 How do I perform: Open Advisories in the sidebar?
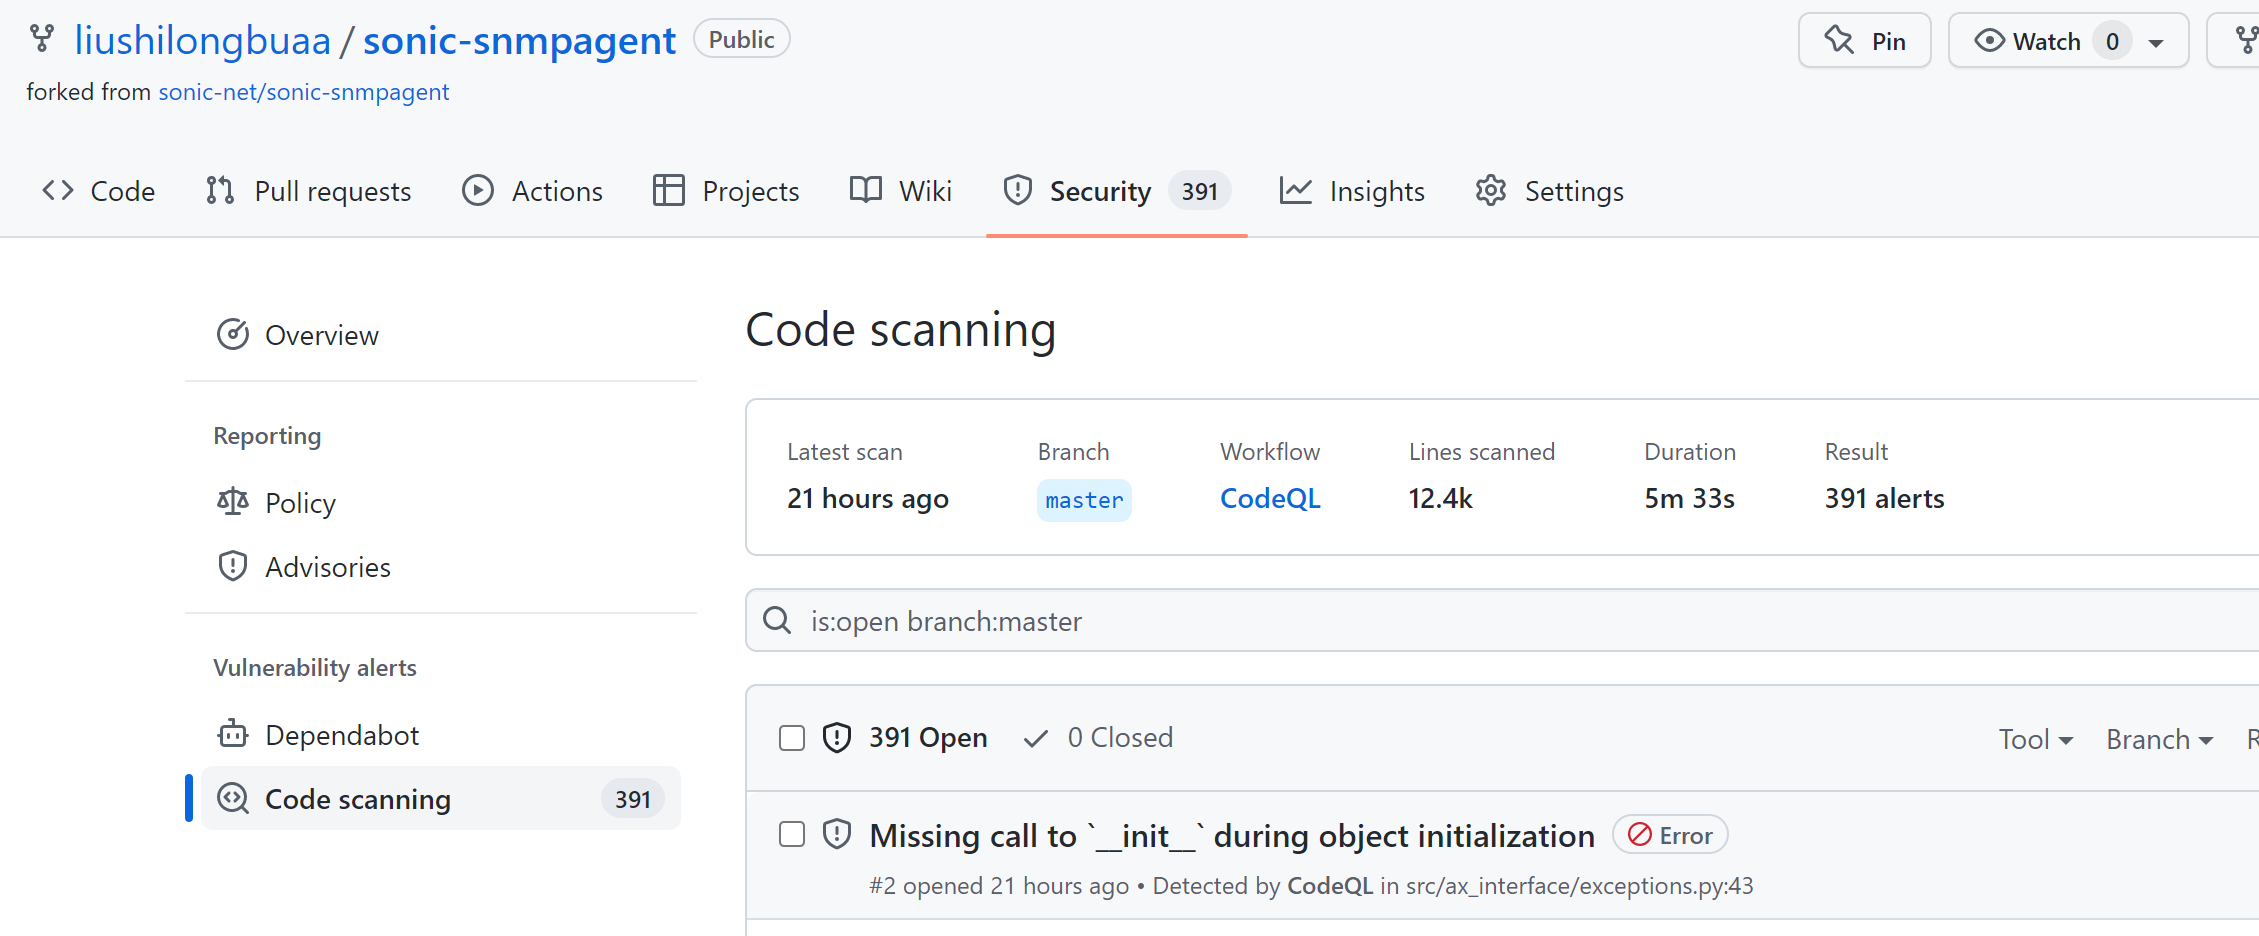point(441,566)
